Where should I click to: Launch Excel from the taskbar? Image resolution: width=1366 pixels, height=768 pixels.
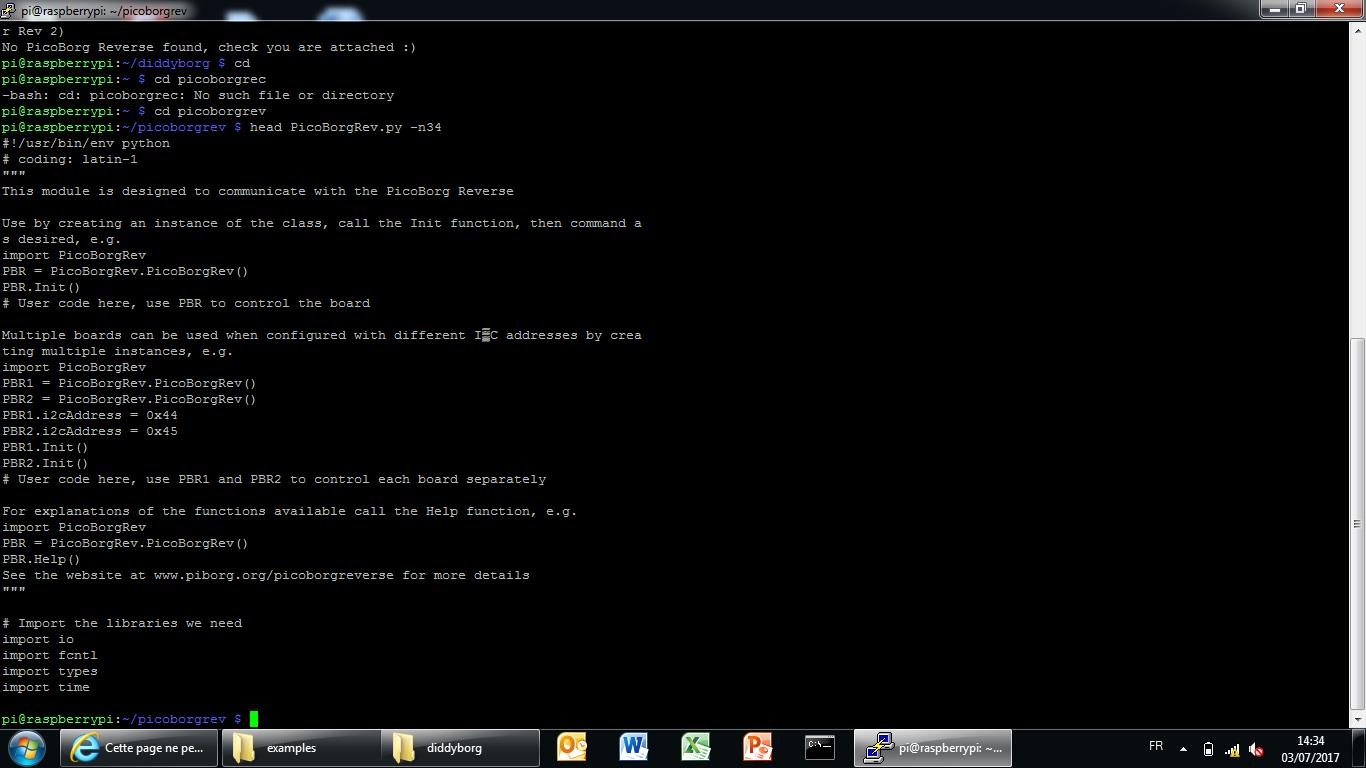695,747
